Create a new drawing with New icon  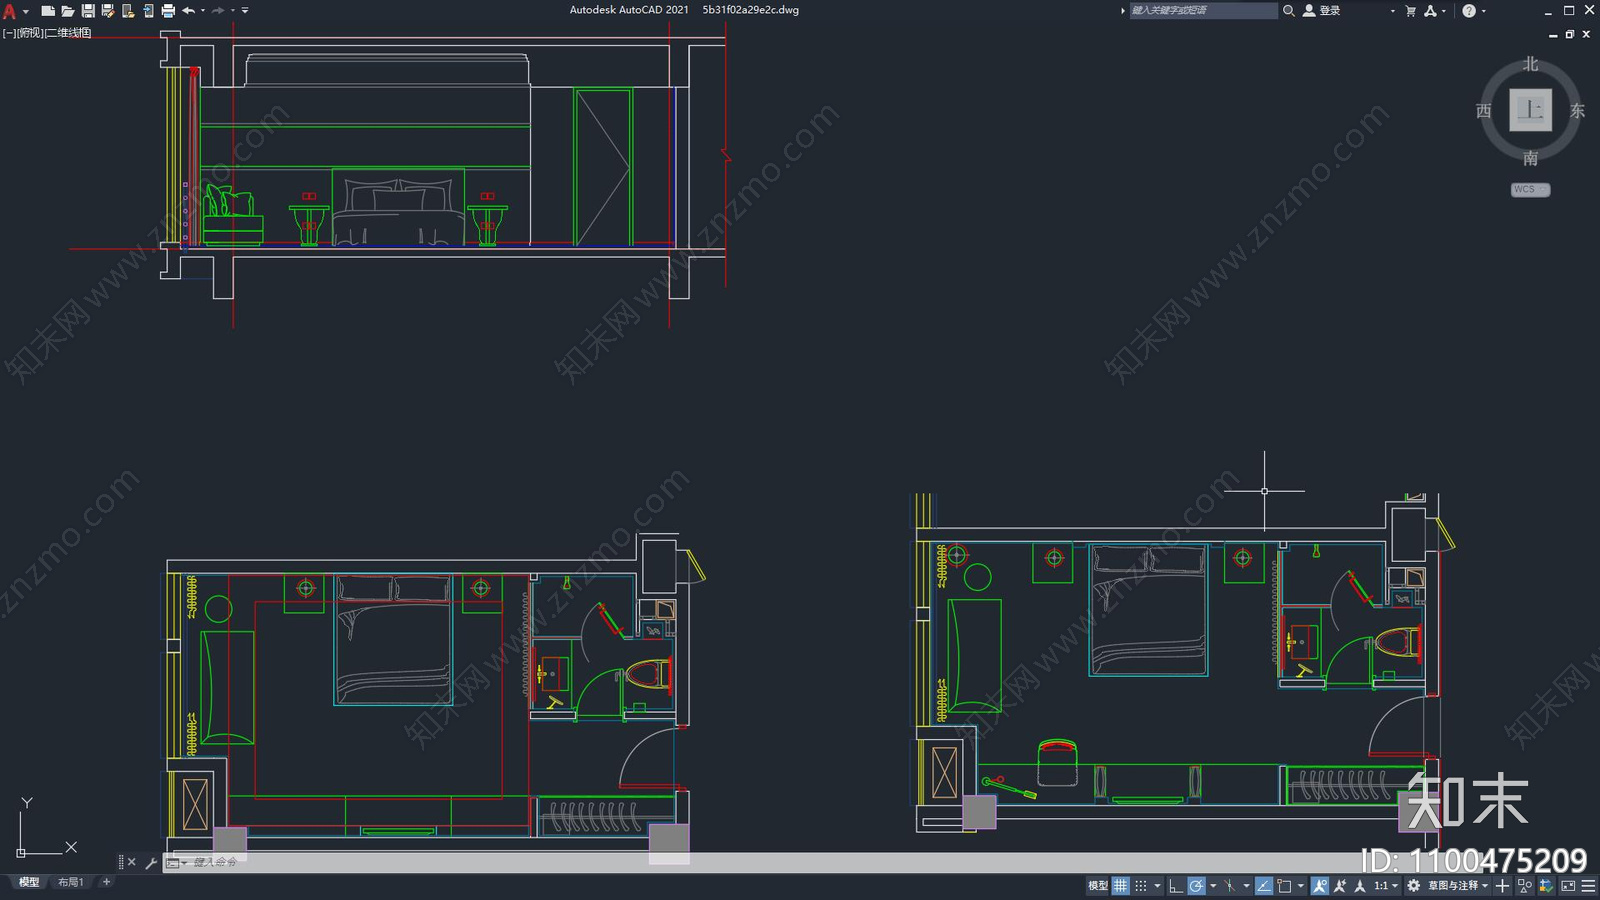47,11
